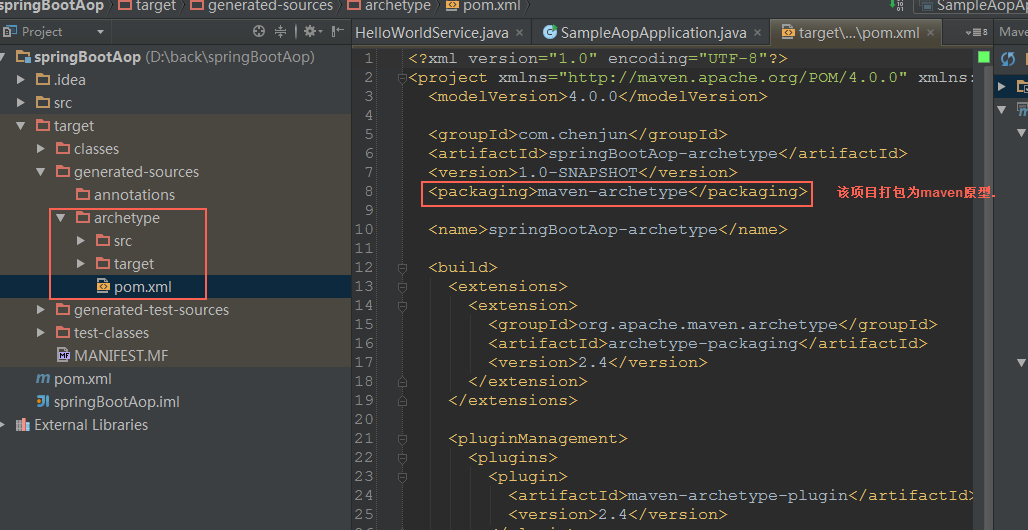Expand the test-classes folder
The width and height of the screenshot is (1028, 530).
coord(41,333)
